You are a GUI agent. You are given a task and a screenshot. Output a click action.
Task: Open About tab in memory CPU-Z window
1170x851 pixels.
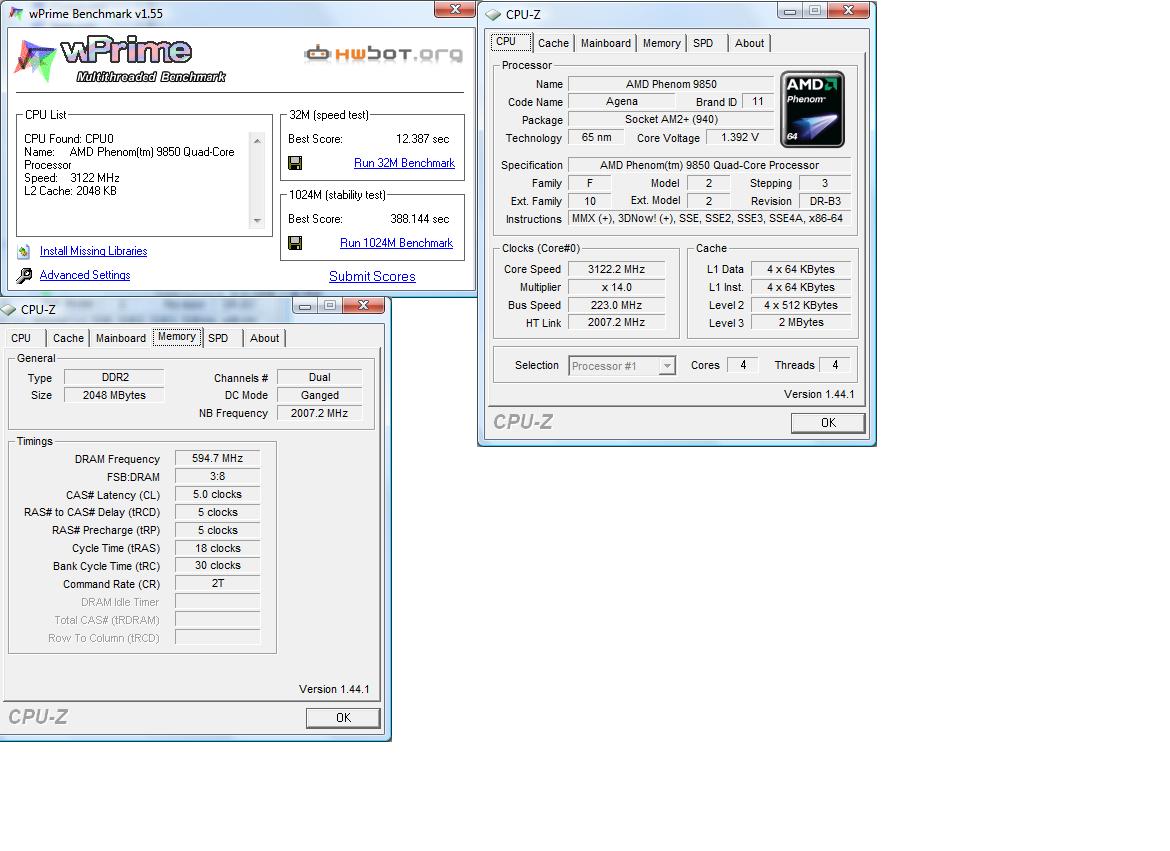[x=264, y=338]
